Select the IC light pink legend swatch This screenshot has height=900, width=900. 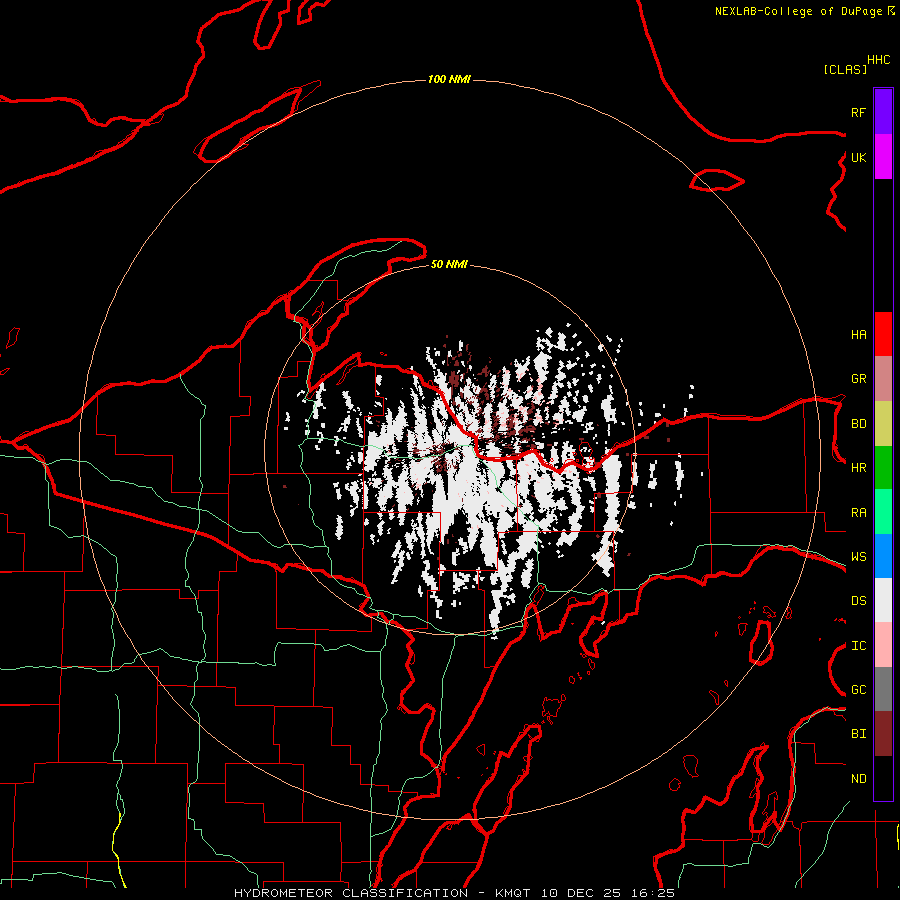883,645
